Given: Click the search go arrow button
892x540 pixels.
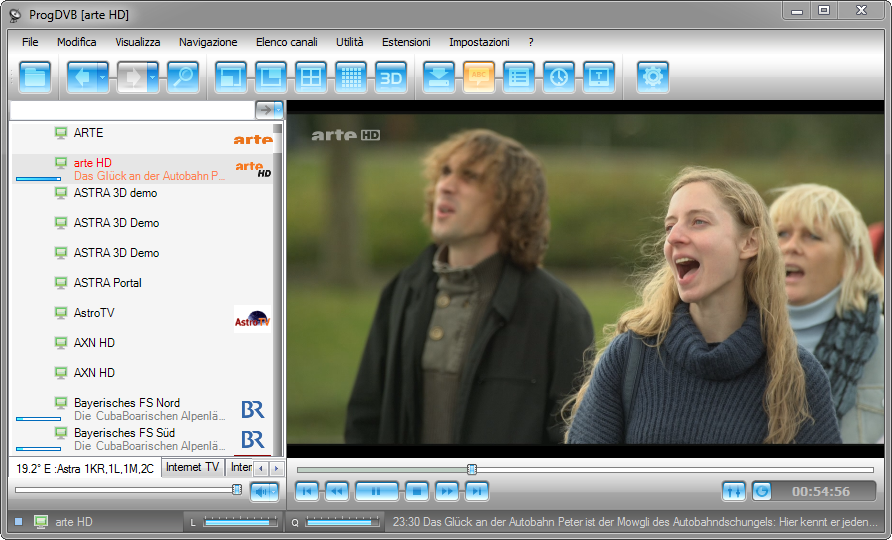Looking at the screenshot, I should [265, 109].
